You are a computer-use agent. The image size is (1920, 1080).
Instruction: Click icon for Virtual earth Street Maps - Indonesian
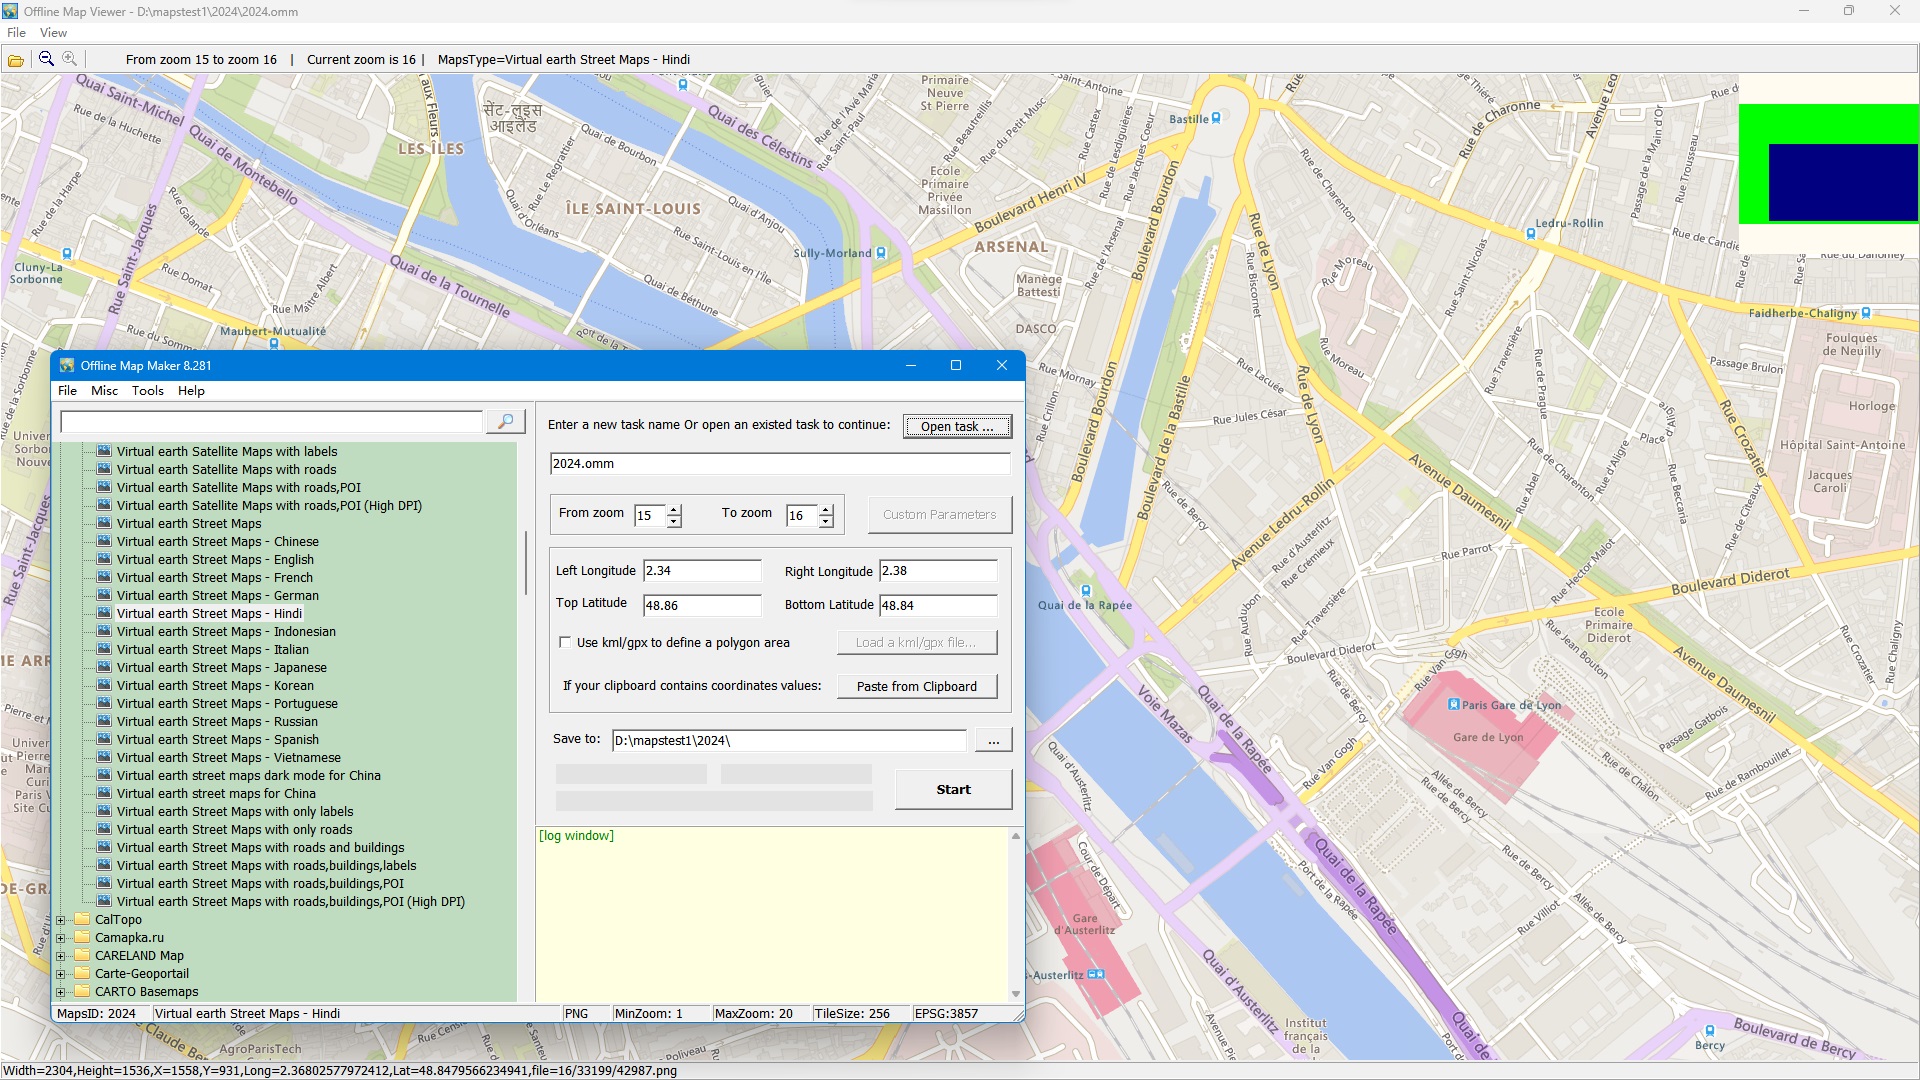pos(104,631)
